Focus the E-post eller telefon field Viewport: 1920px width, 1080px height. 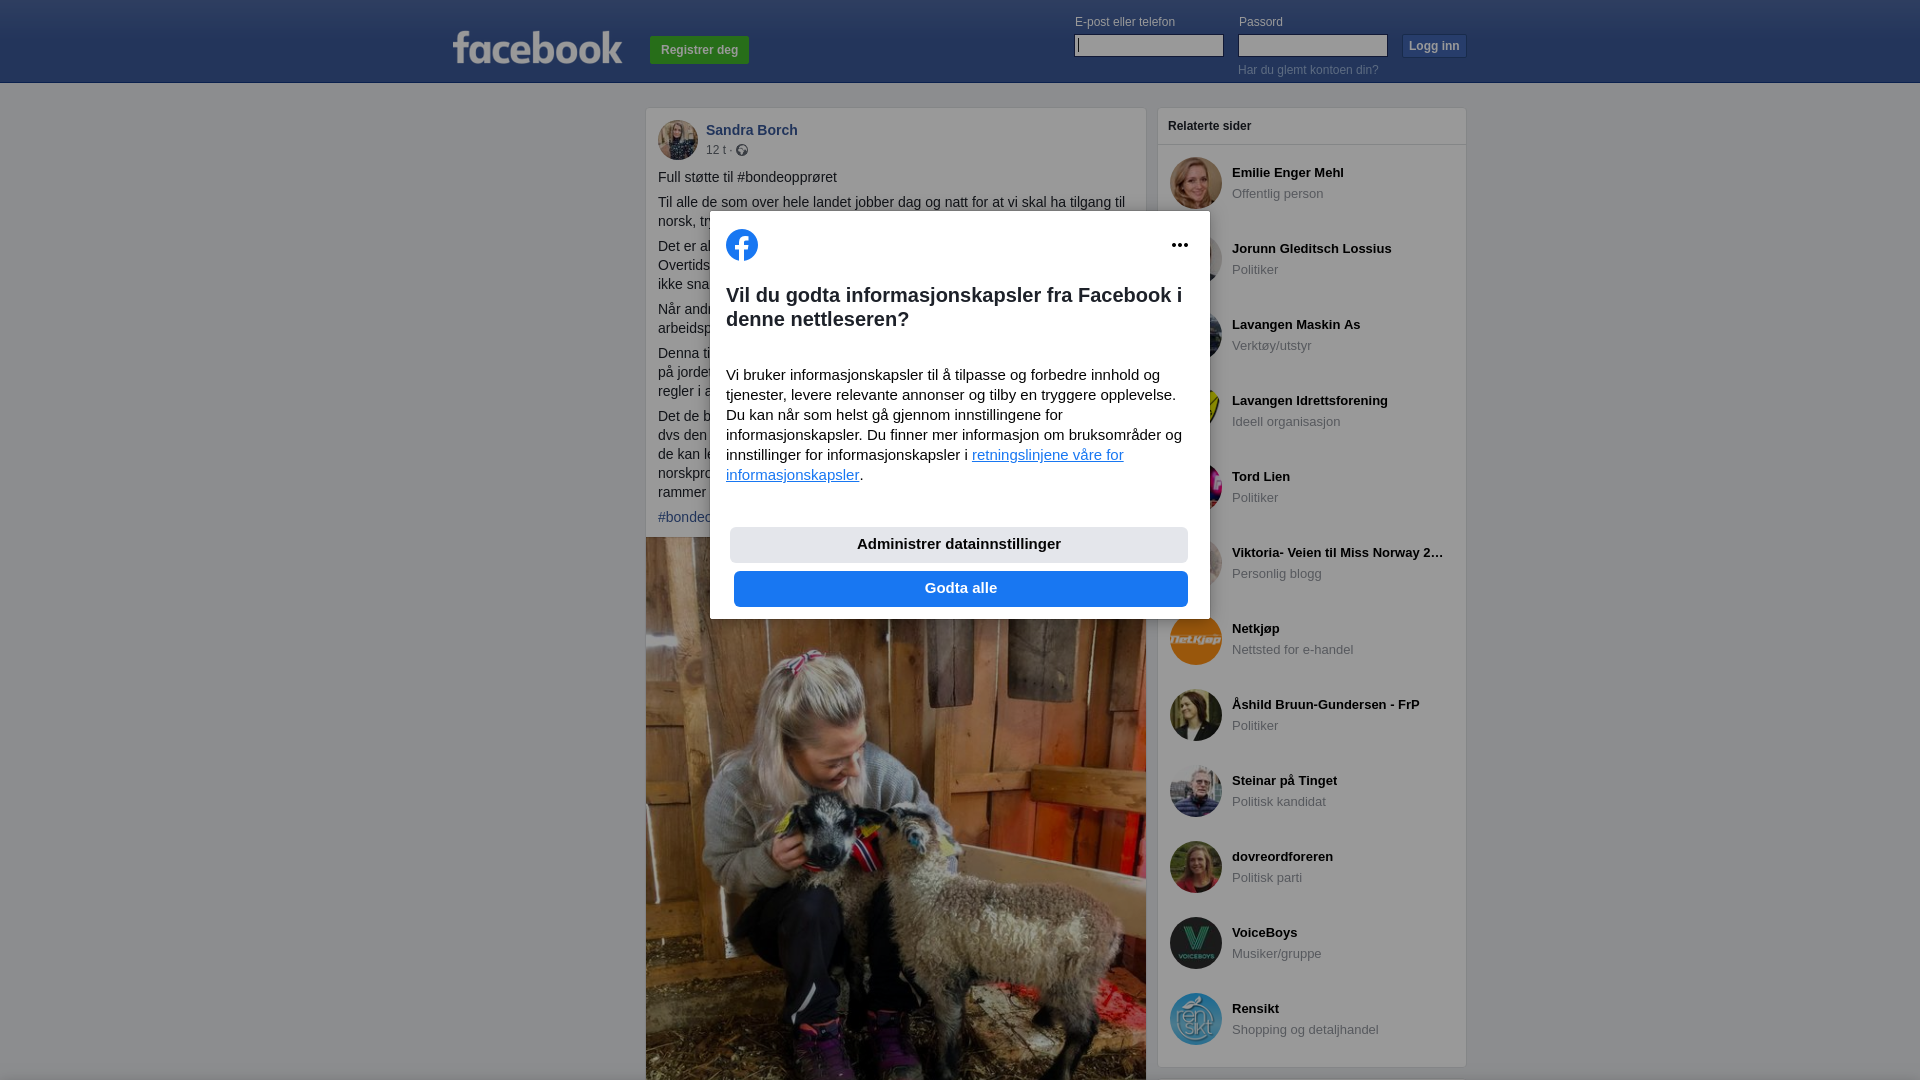tap(1149, 46)
